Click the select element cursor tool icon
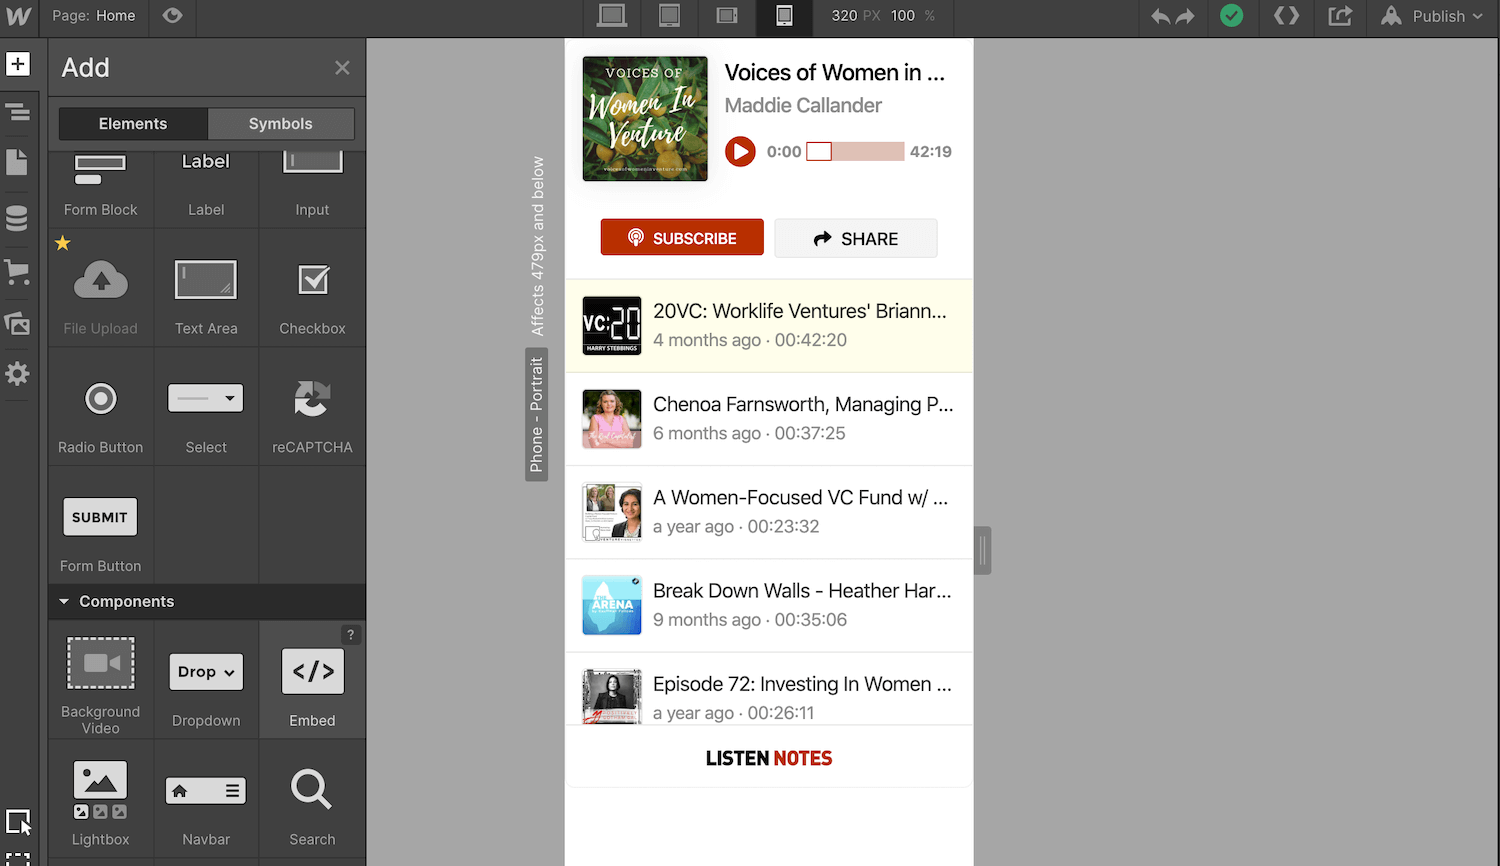This screenshot has width=1500, height=866. pos(18,822)
